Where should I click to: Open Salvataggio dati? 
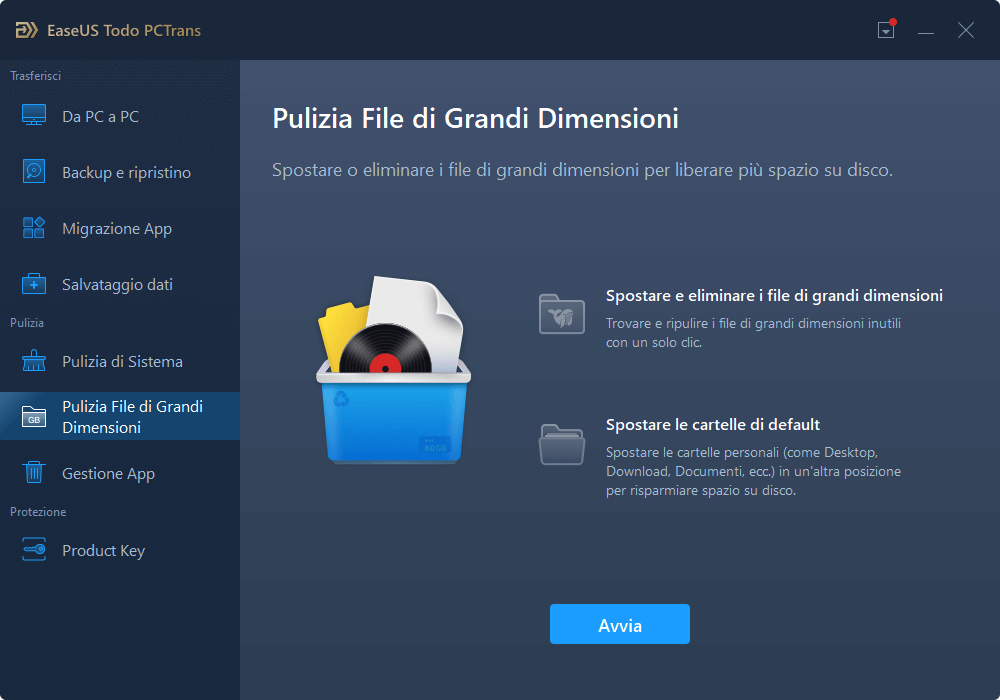(x=120, y=284)
